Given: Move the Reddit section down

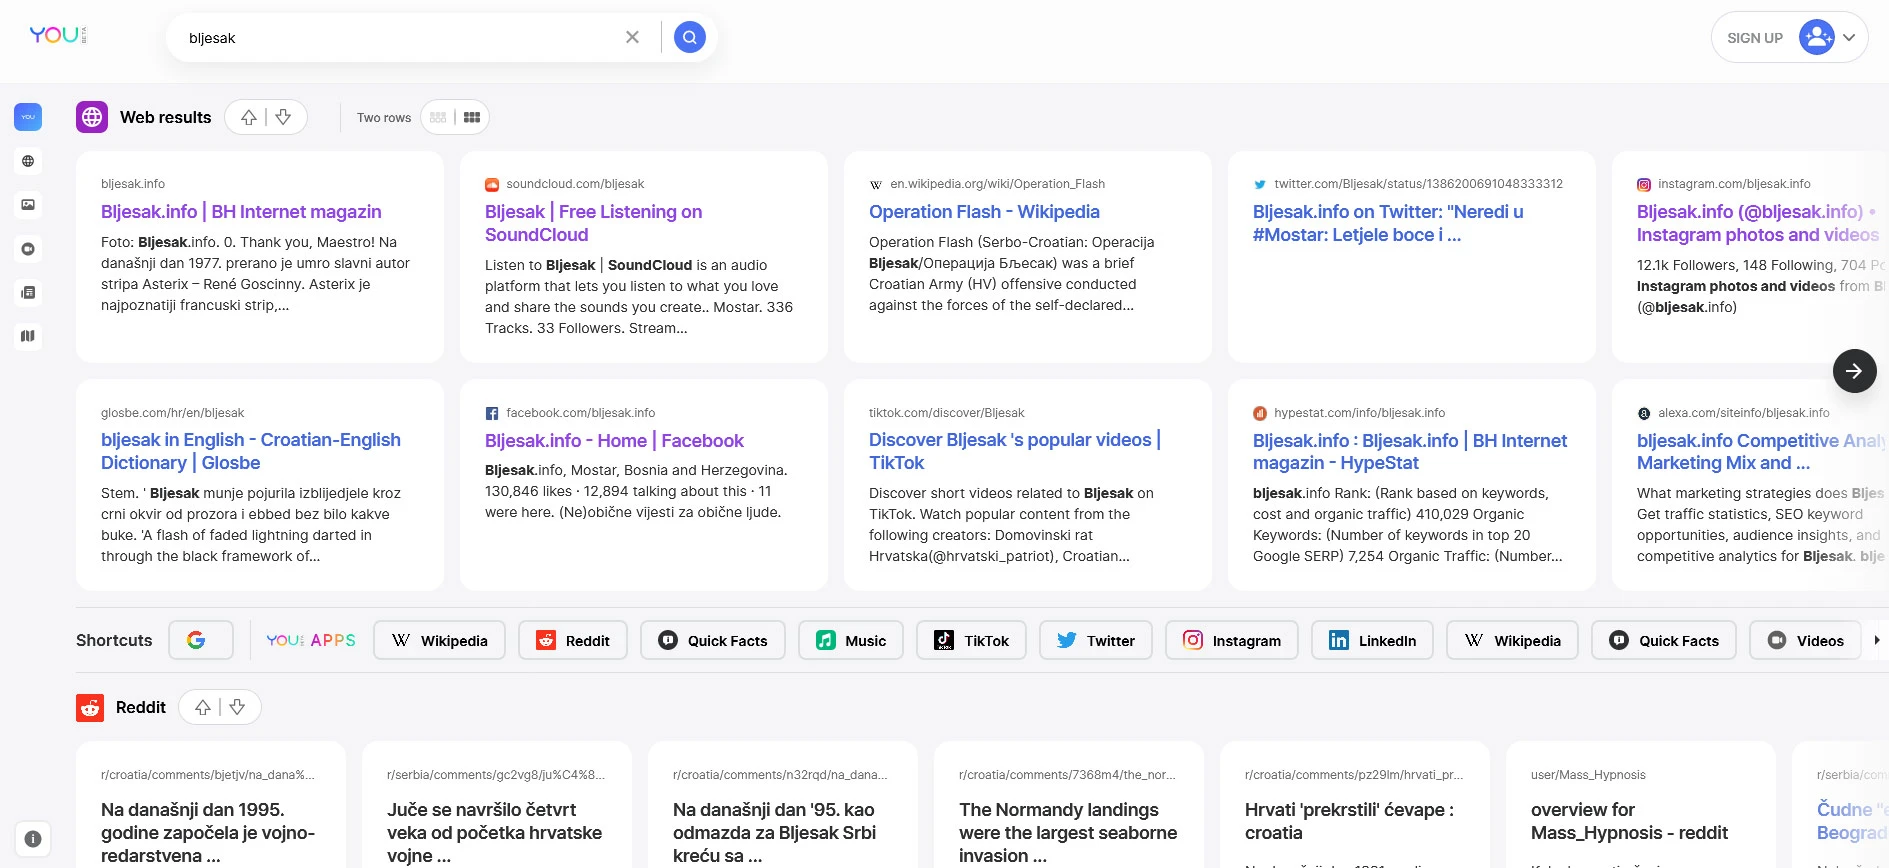Looking at the screenshot, I should 237,707.
